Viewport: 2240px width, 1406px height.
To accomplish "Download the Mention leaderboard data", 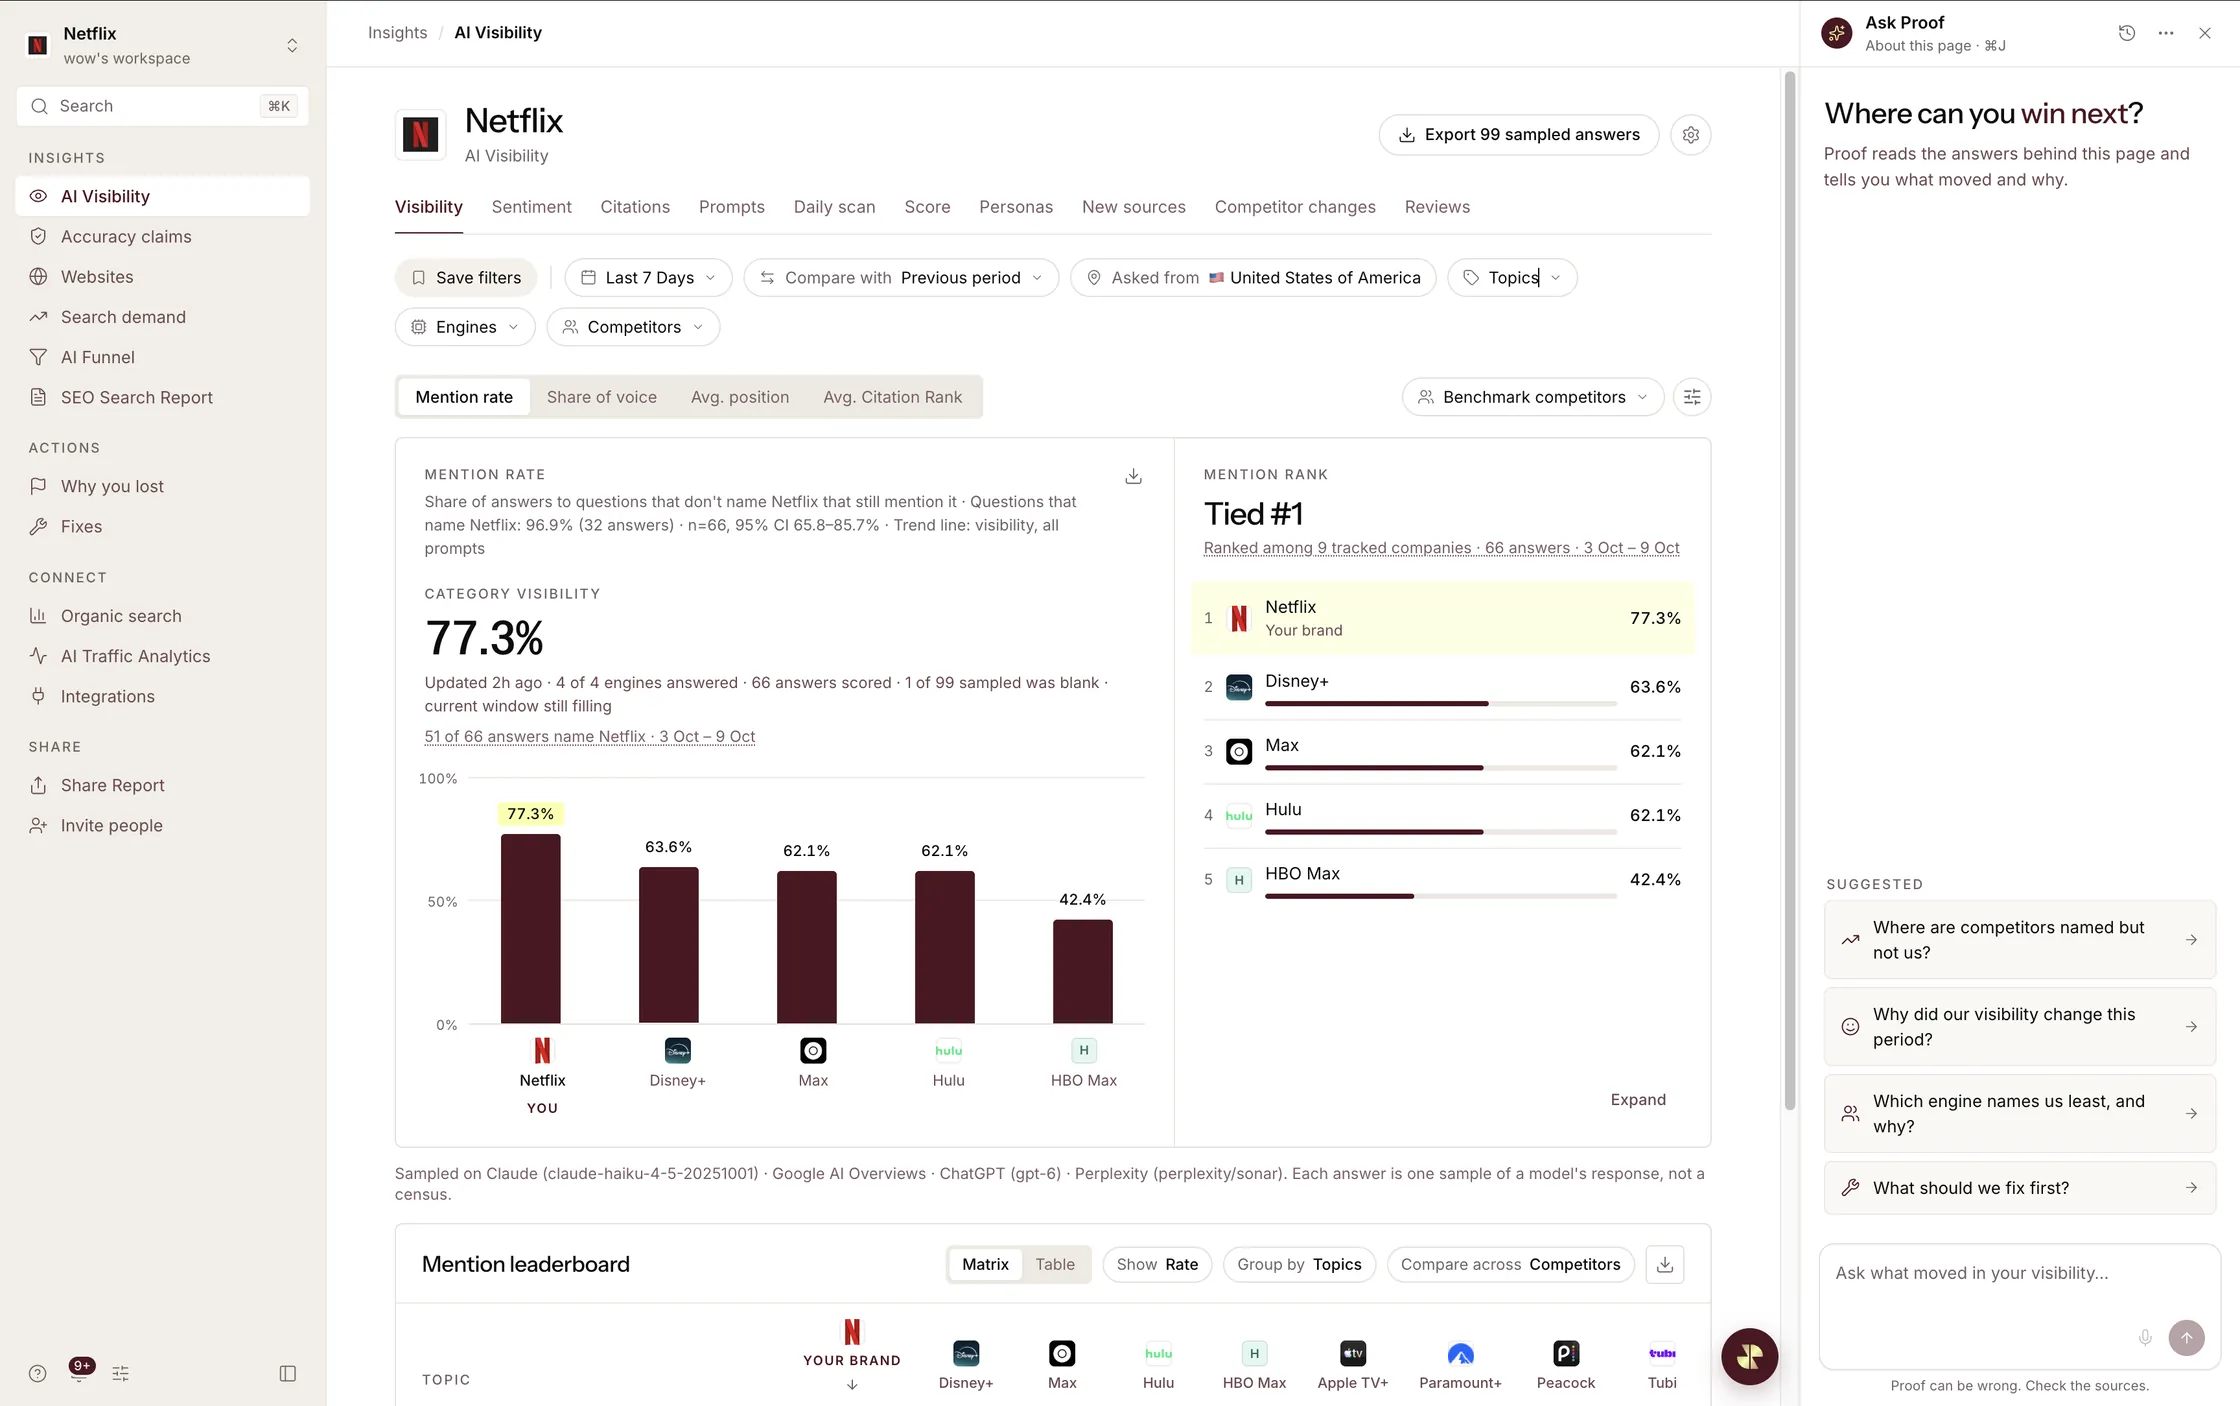I will (1665, 1265).
